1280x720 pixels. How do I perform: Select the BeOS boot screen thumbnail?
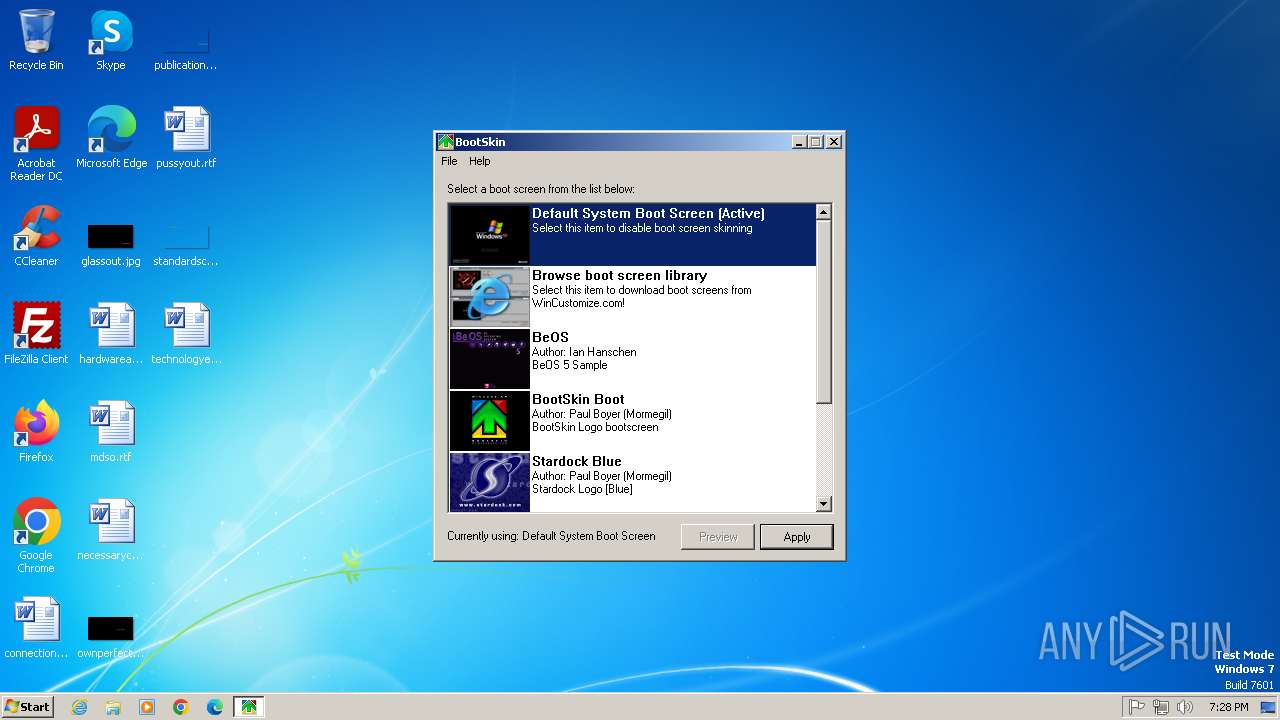click(x=490, y=359)
